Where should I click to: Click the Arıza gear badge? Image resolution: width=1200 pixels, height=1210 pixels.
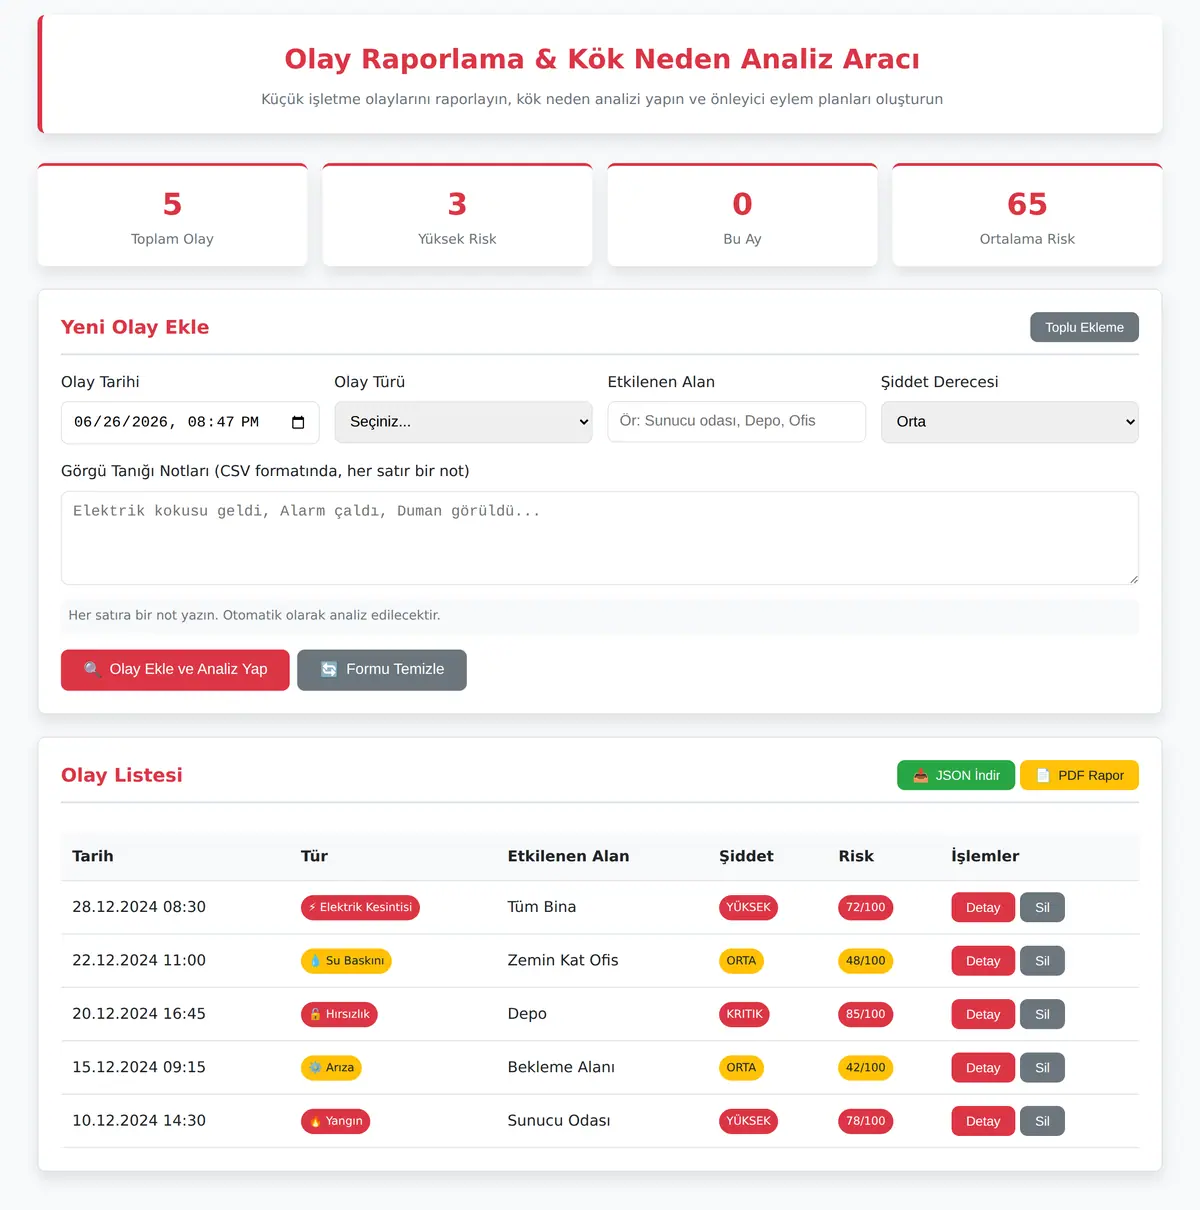click(x=331, y=1068)
